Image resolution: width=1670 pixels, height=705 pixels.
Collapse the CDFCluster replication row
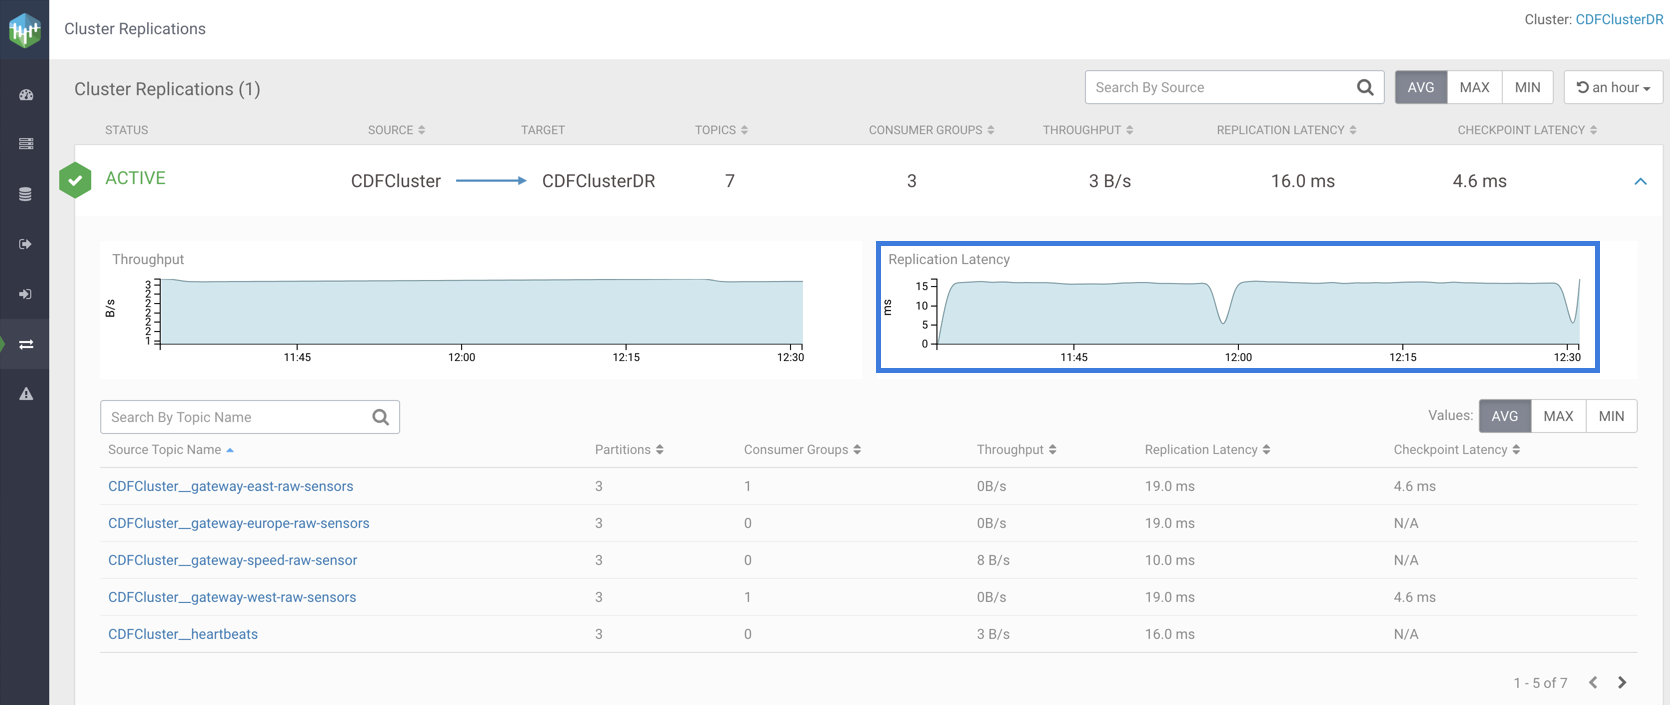click(x=1640, y=182)
